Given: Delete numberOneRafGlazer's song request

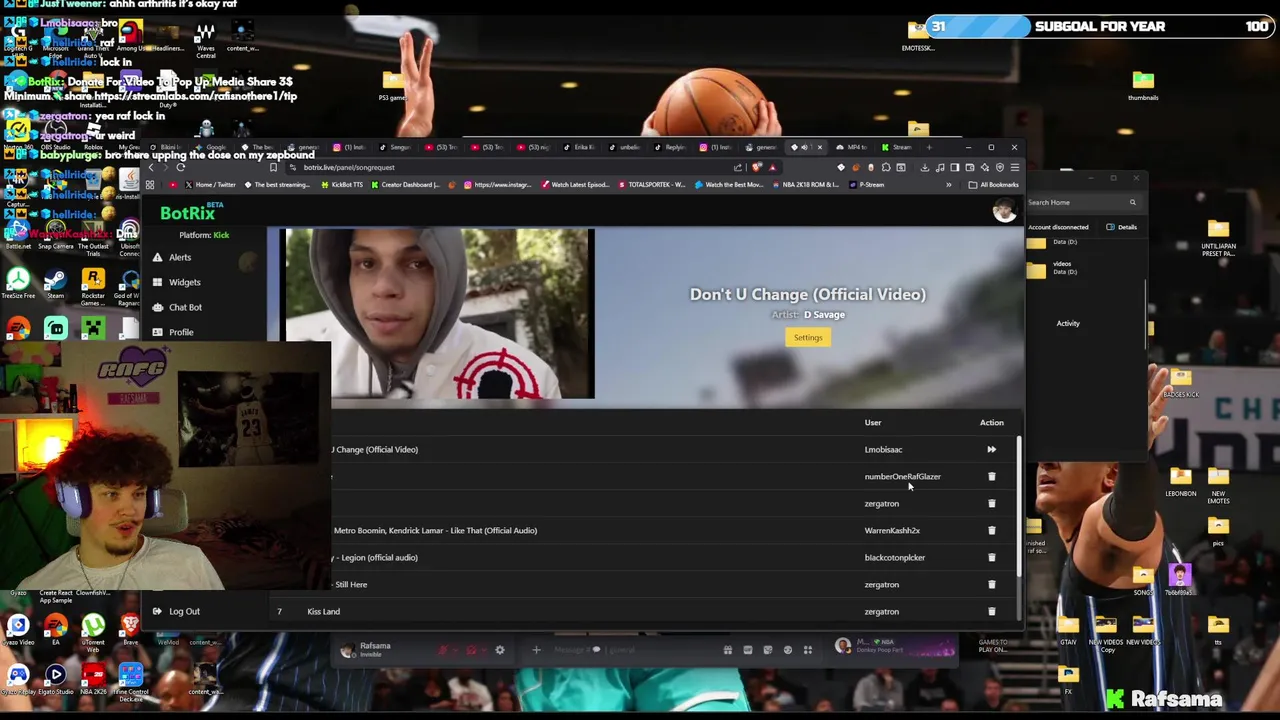Looking at the screenshot, I should [991, 476].
